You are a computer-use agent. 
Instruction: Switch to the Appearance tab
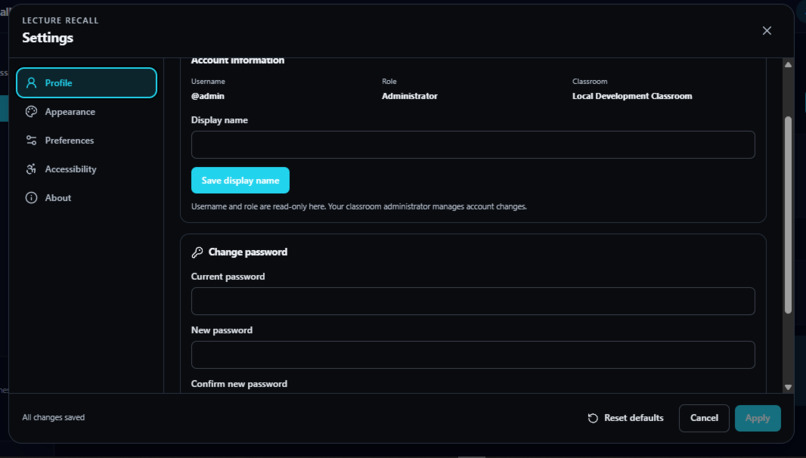[86, 112]
